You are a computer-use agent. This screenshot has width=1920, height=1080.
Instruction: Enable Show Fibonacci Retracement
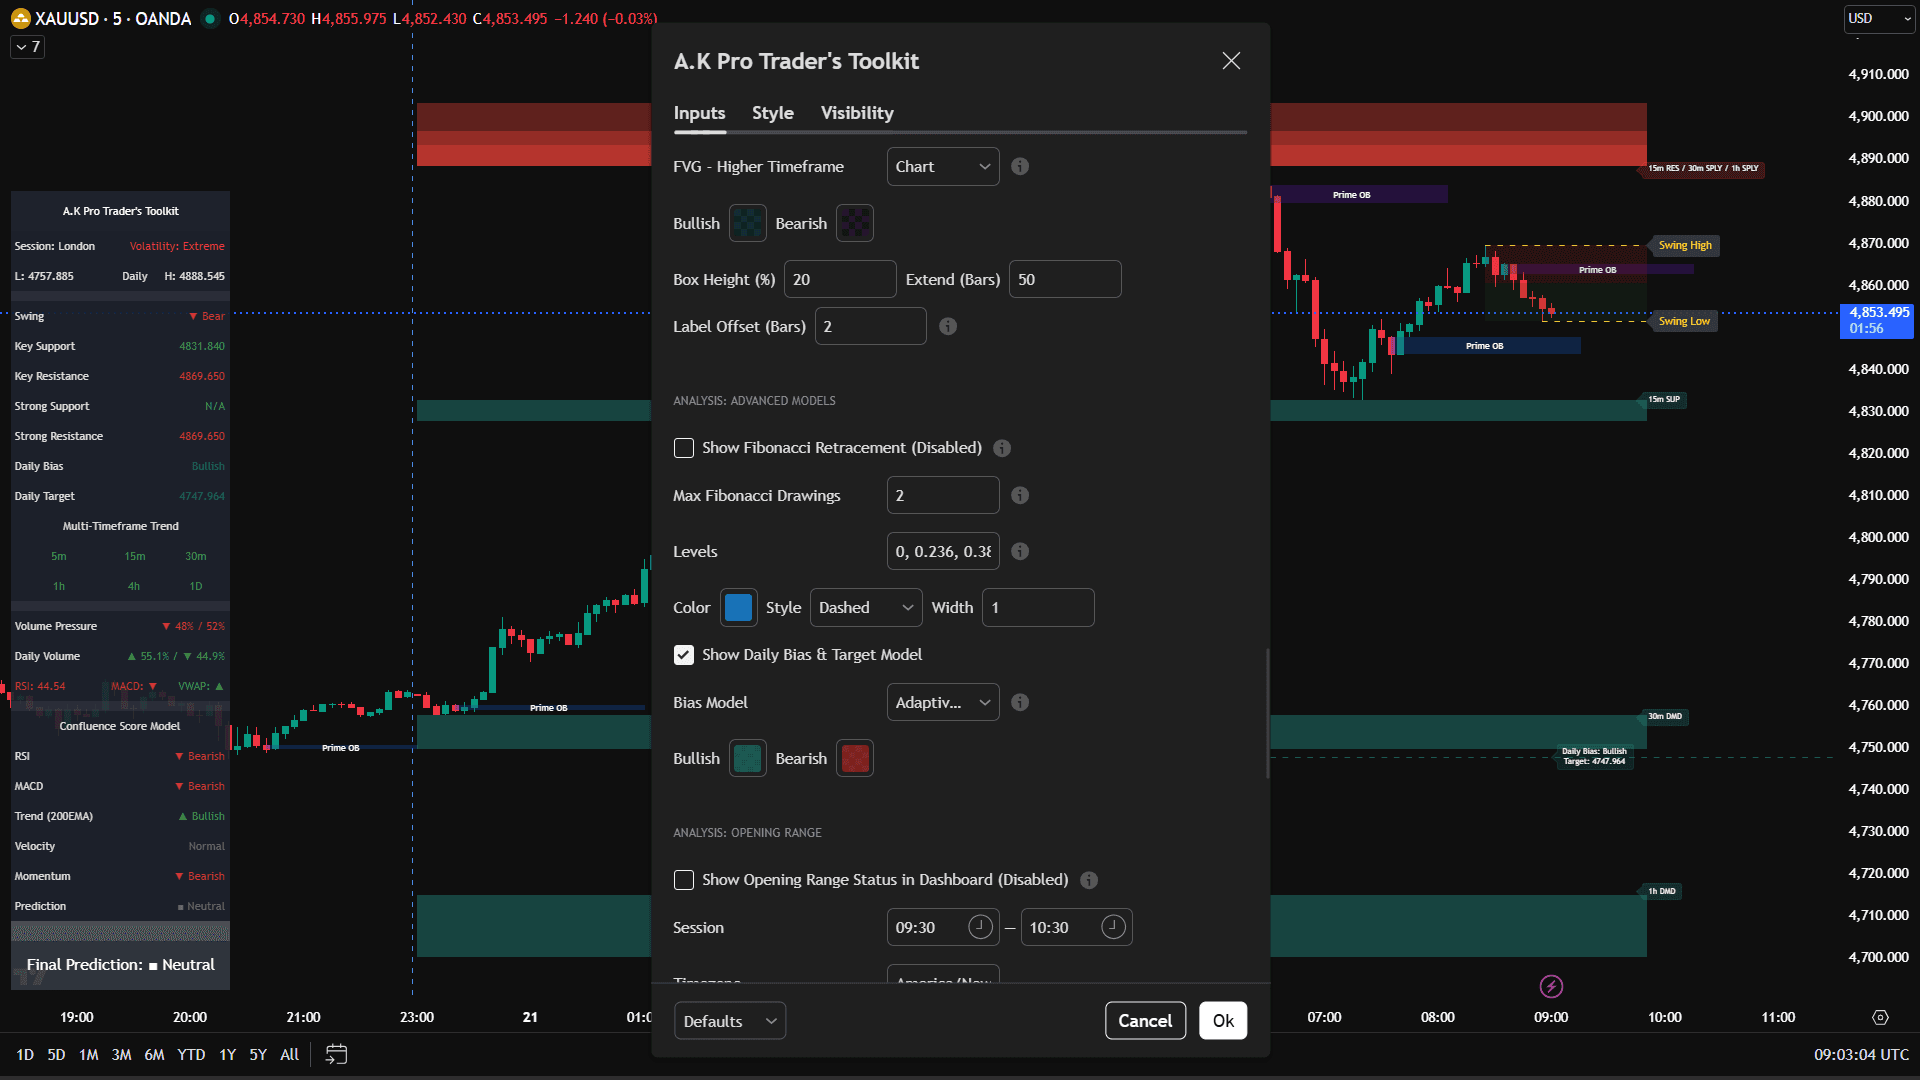click(684, 448)
